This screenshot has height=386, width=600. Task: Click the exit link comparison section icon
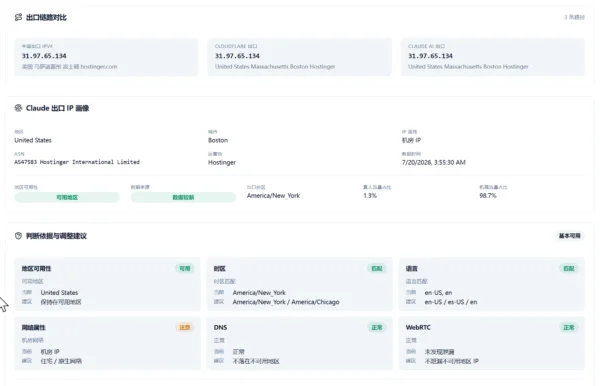tap(18, 17)
